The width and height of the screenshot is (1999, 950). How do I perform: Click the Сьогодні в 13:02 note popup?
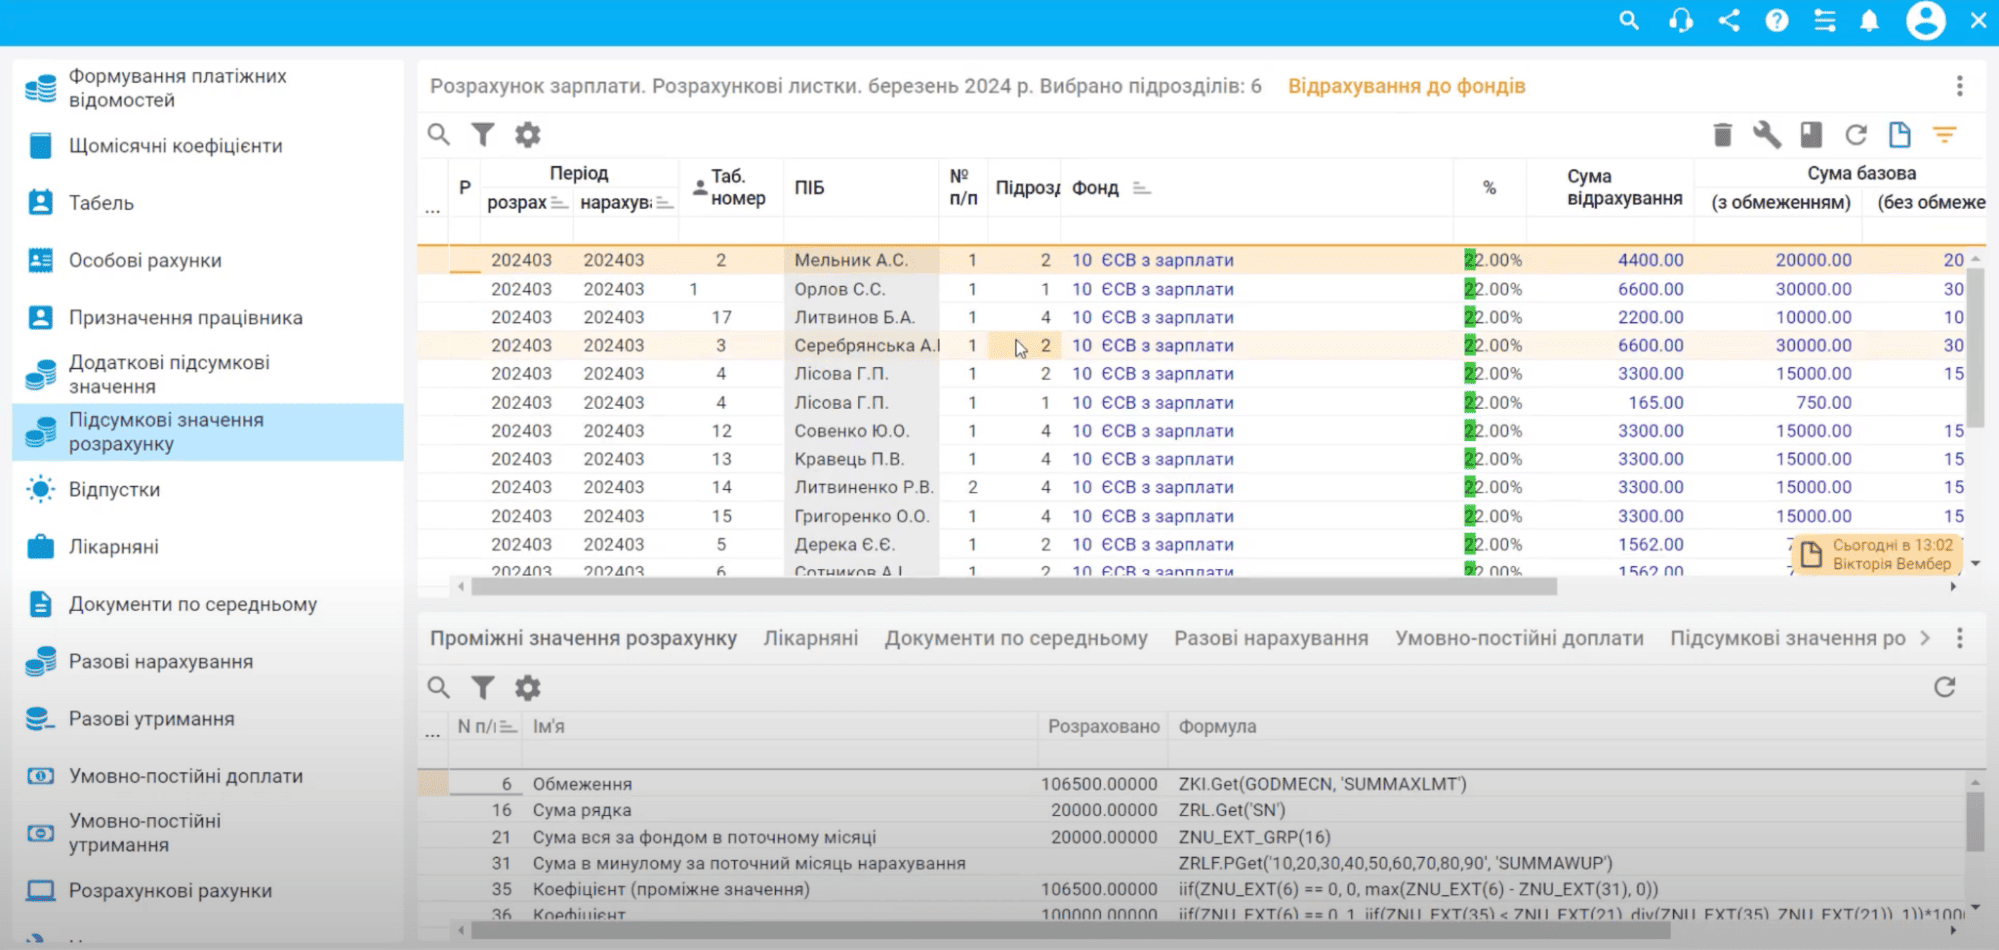pos(1877,554)
